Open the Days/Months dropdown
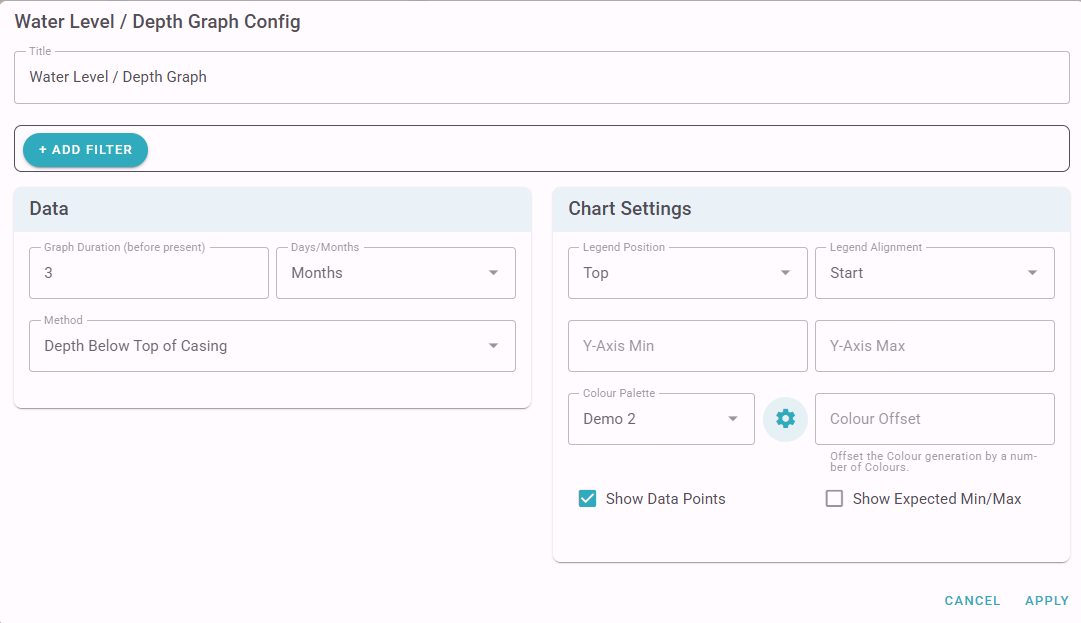 point(395,273)
